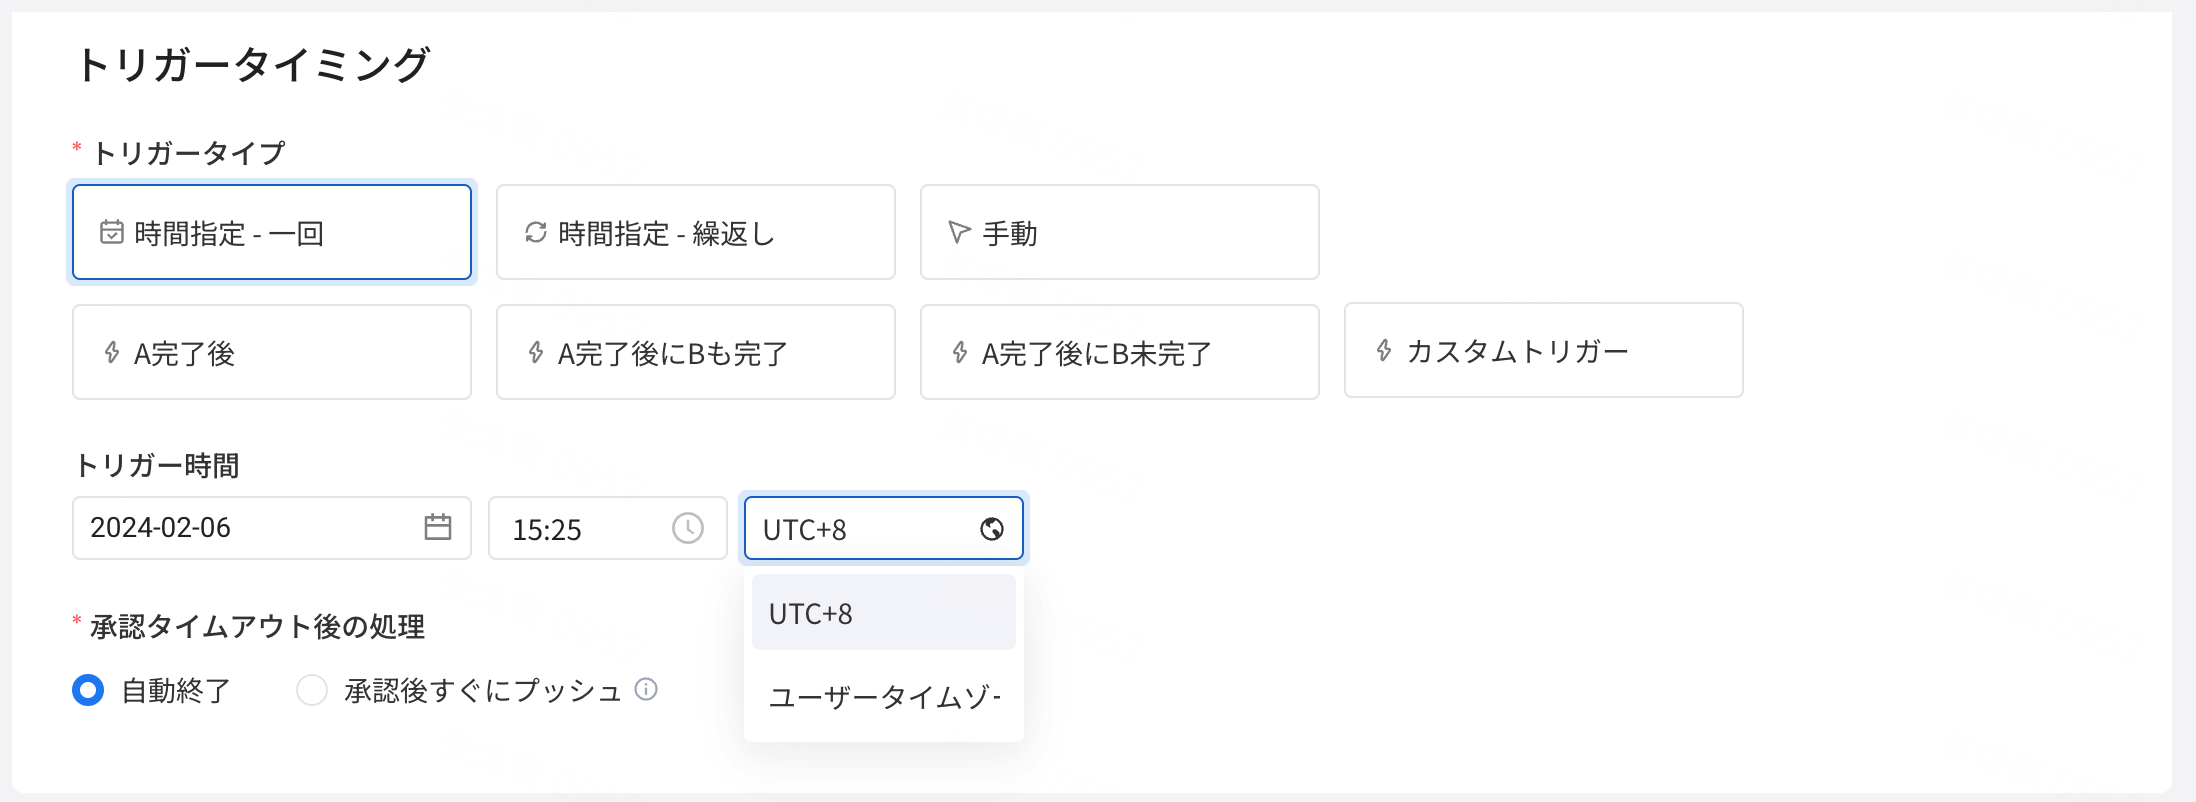Image resolution: width=2196 pixels, height=802 pixels.
Task: Click the repeat icon on 時間指定 - 繰返し
Action: (x=536, y=232)
